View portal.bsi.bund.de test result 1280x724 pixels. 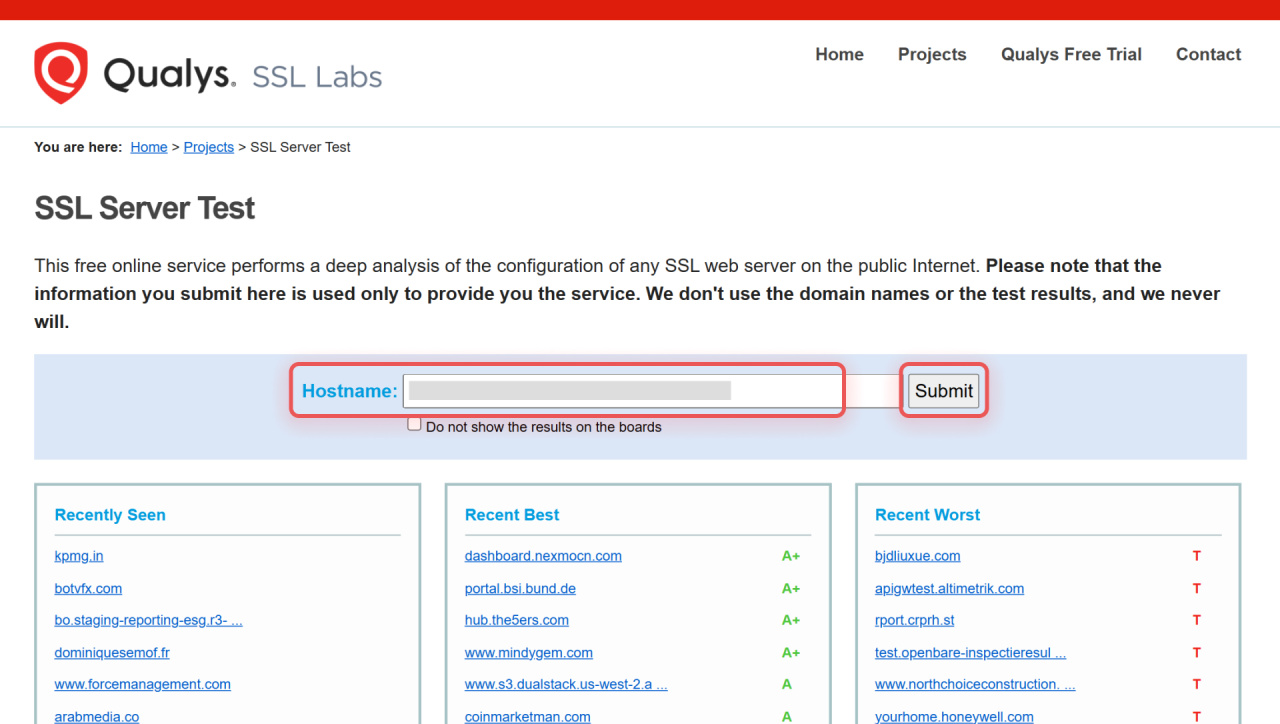pos(520,589)
